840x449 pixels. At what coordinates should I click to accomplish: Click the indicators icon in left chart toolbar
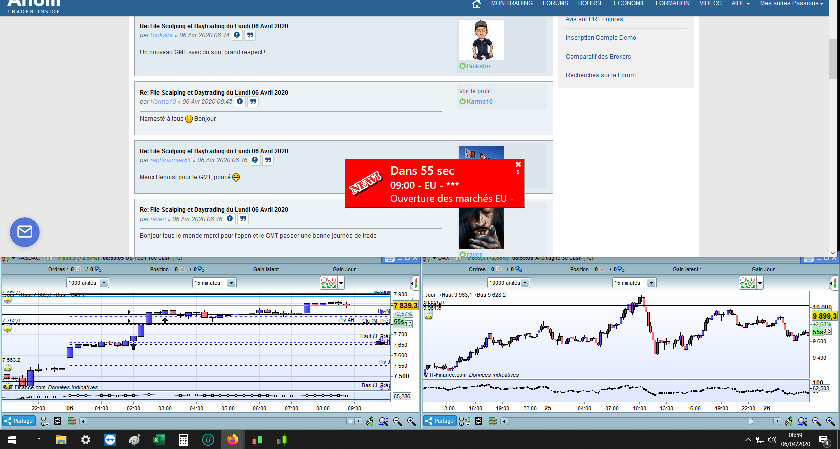click(x=71, y=421)
